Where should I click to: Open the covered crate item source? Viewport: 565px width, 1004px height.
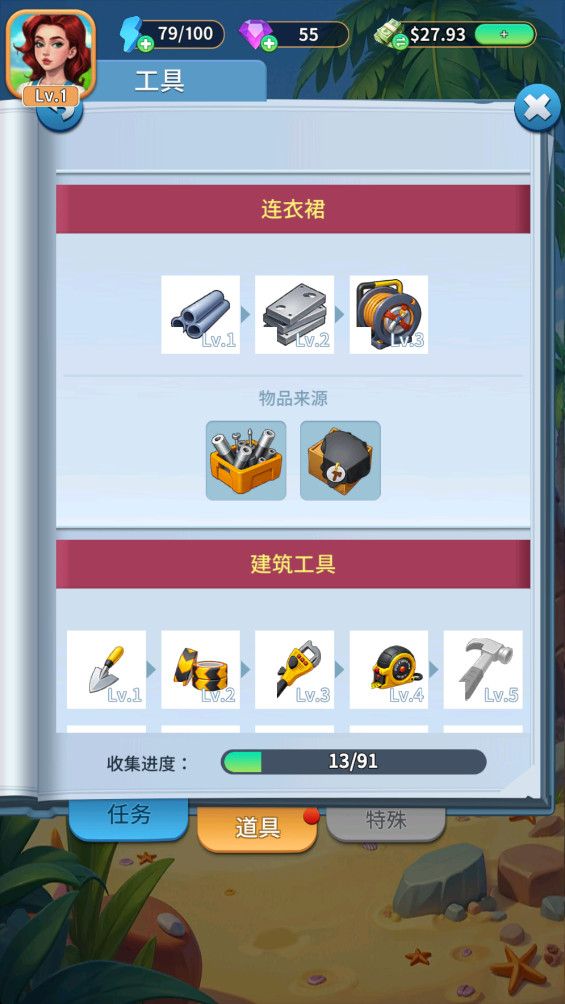pyautogui.click(x=340, y=460)
